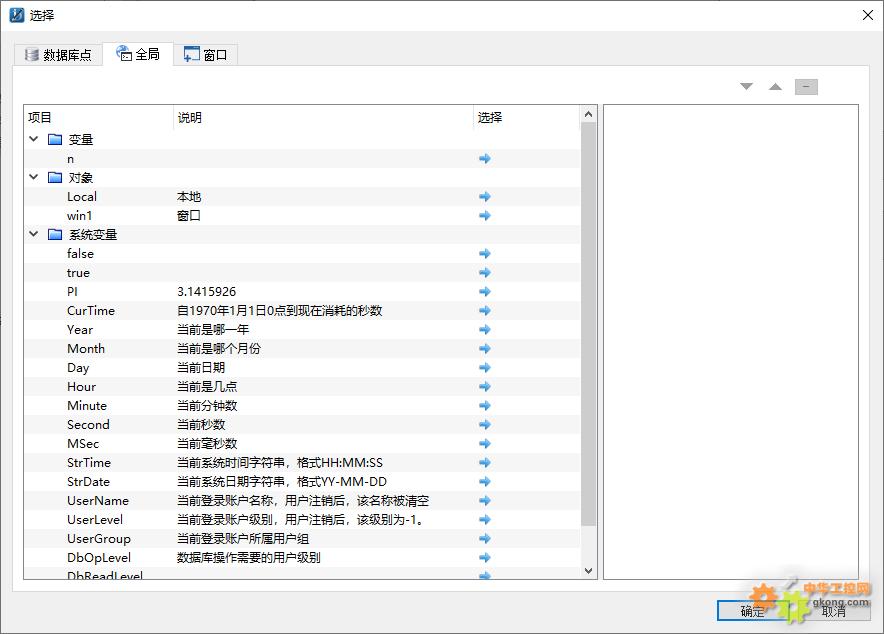Select the Month item name

click(x=86, y=349)
